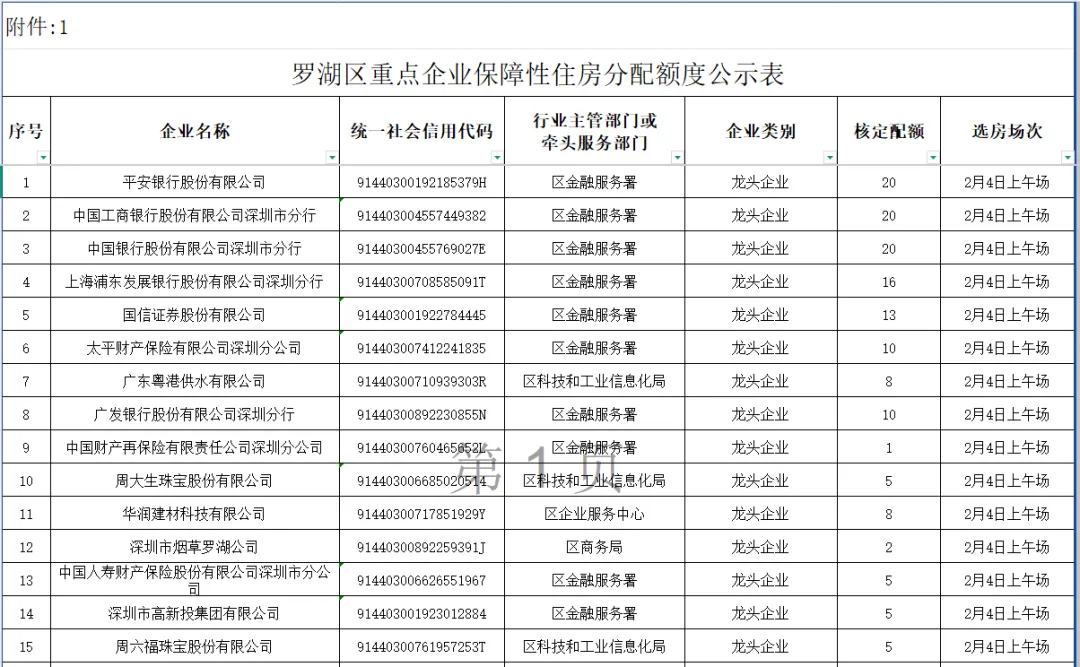Click the 序号 header cell

pyautogui.click(x=26, y=131)
